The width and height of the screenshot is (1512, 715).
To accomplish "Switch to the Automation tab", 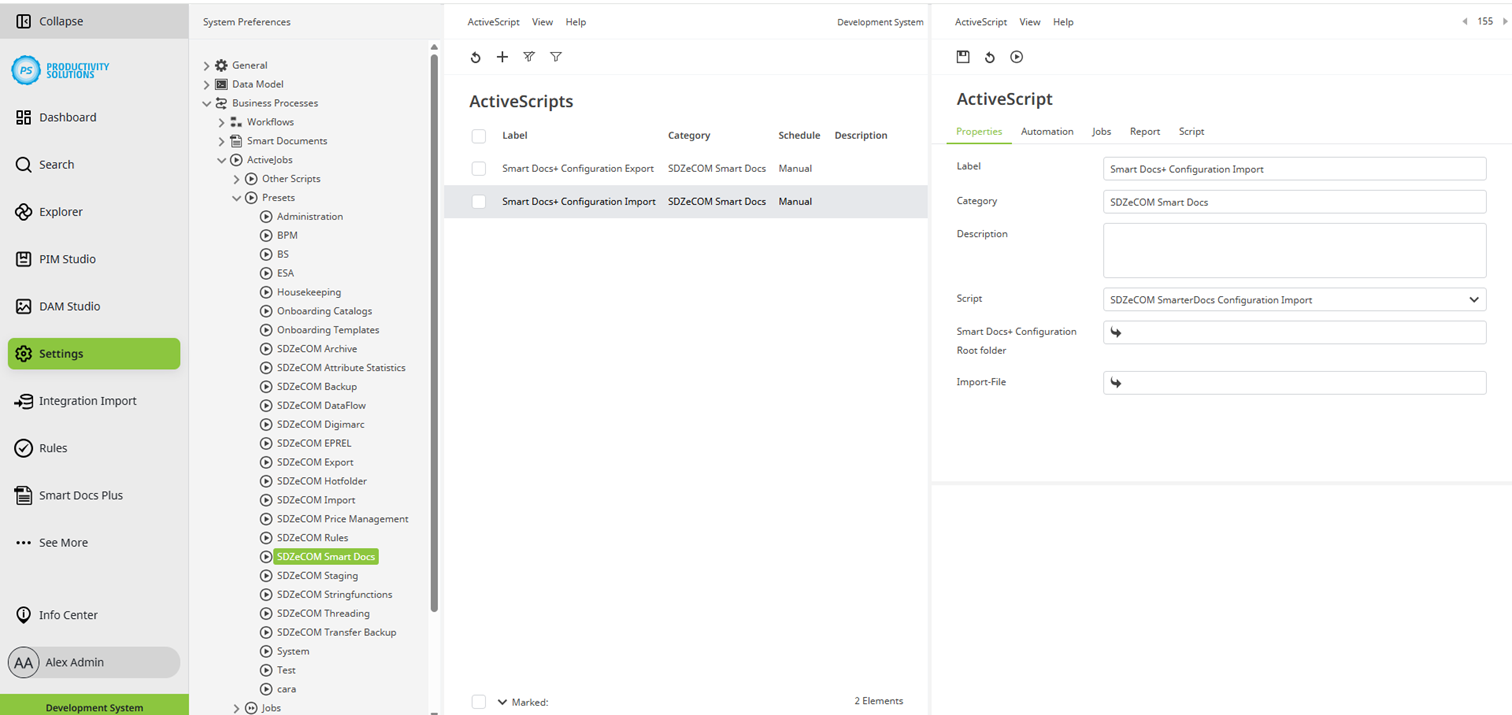I will pos(1046,131).
